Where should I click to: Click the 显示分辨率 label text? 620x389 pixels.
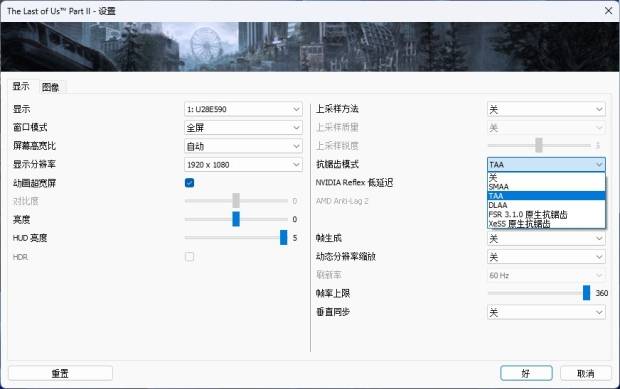pos(34,164)
